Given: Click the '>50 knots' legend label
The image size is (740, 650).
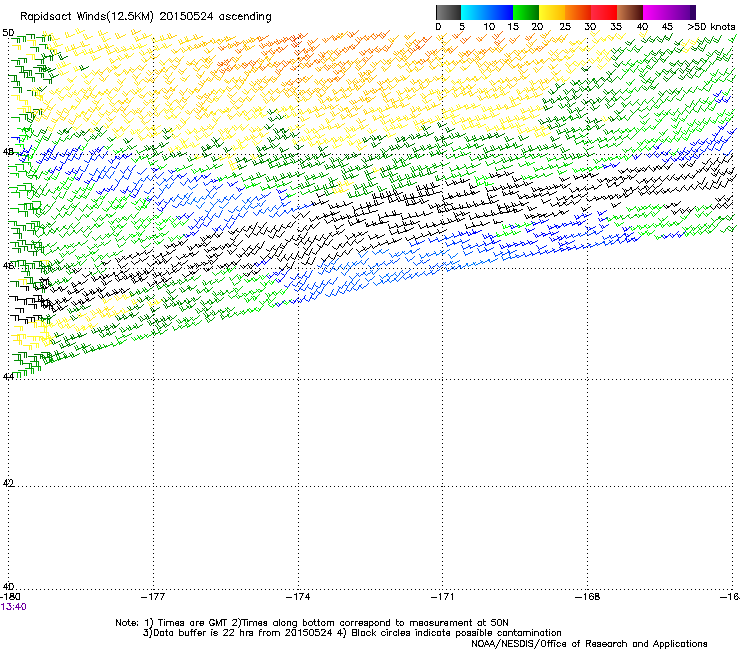Looking at the screenshot, I should [711, 27].
